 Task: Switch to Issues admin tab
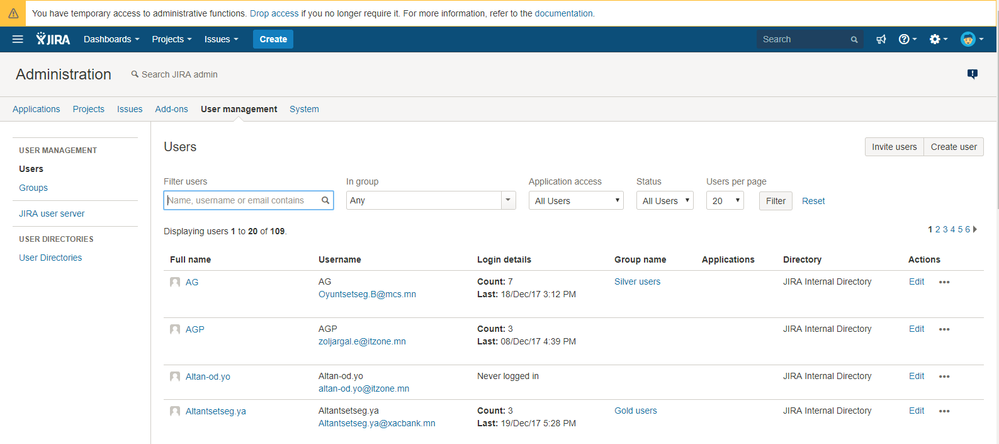(x=130, y=109)
